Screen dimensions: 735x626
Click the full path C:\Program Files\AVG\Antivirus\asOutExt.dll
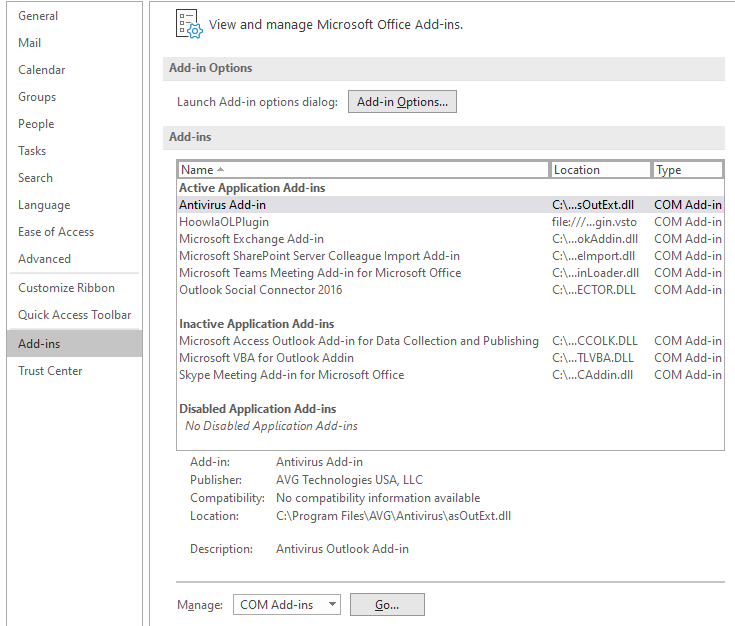click(393, 516)
